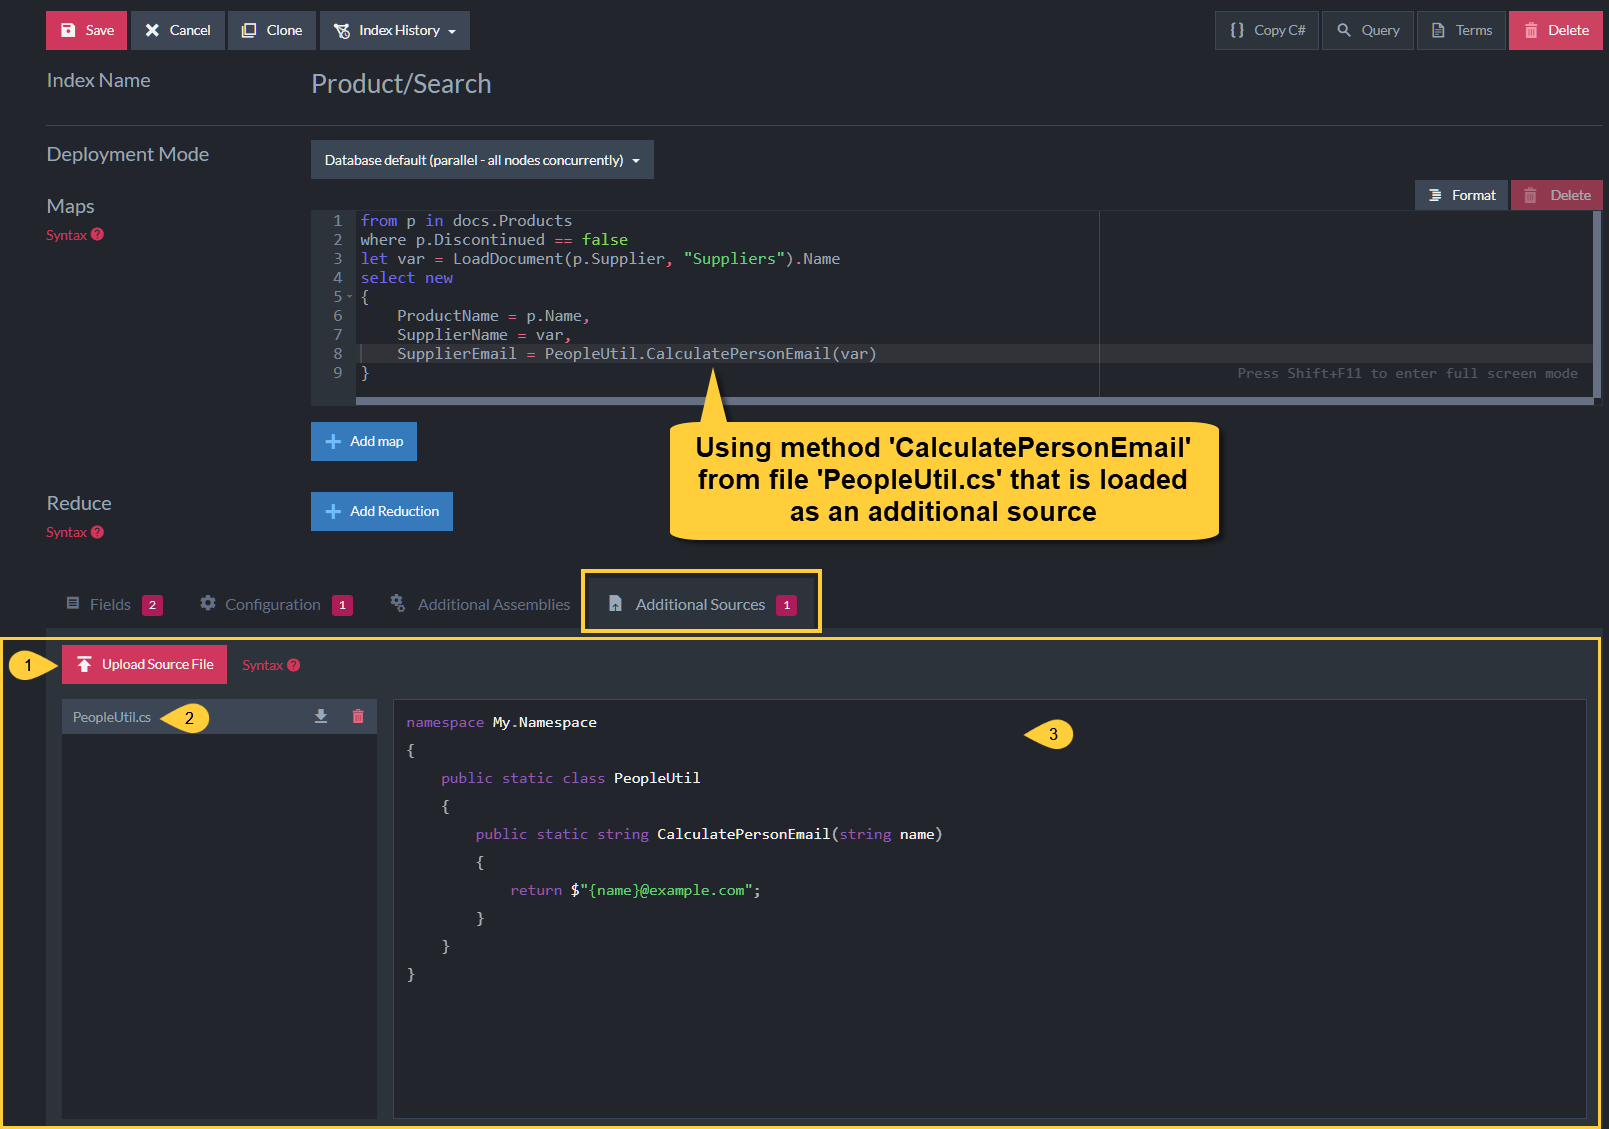Clone this index

(272, 30)
